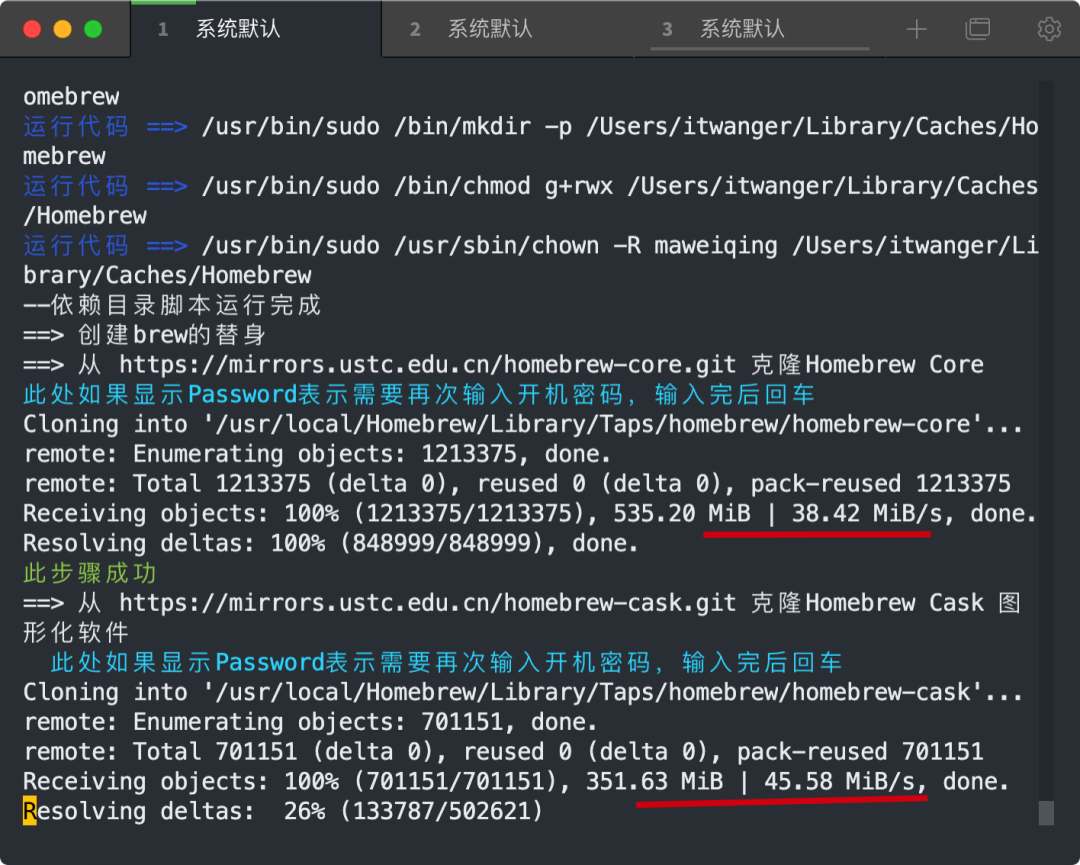This screenshot has width=1080, height=865.
Task: Close the terminal window with red button
Action: pos(32,29)
